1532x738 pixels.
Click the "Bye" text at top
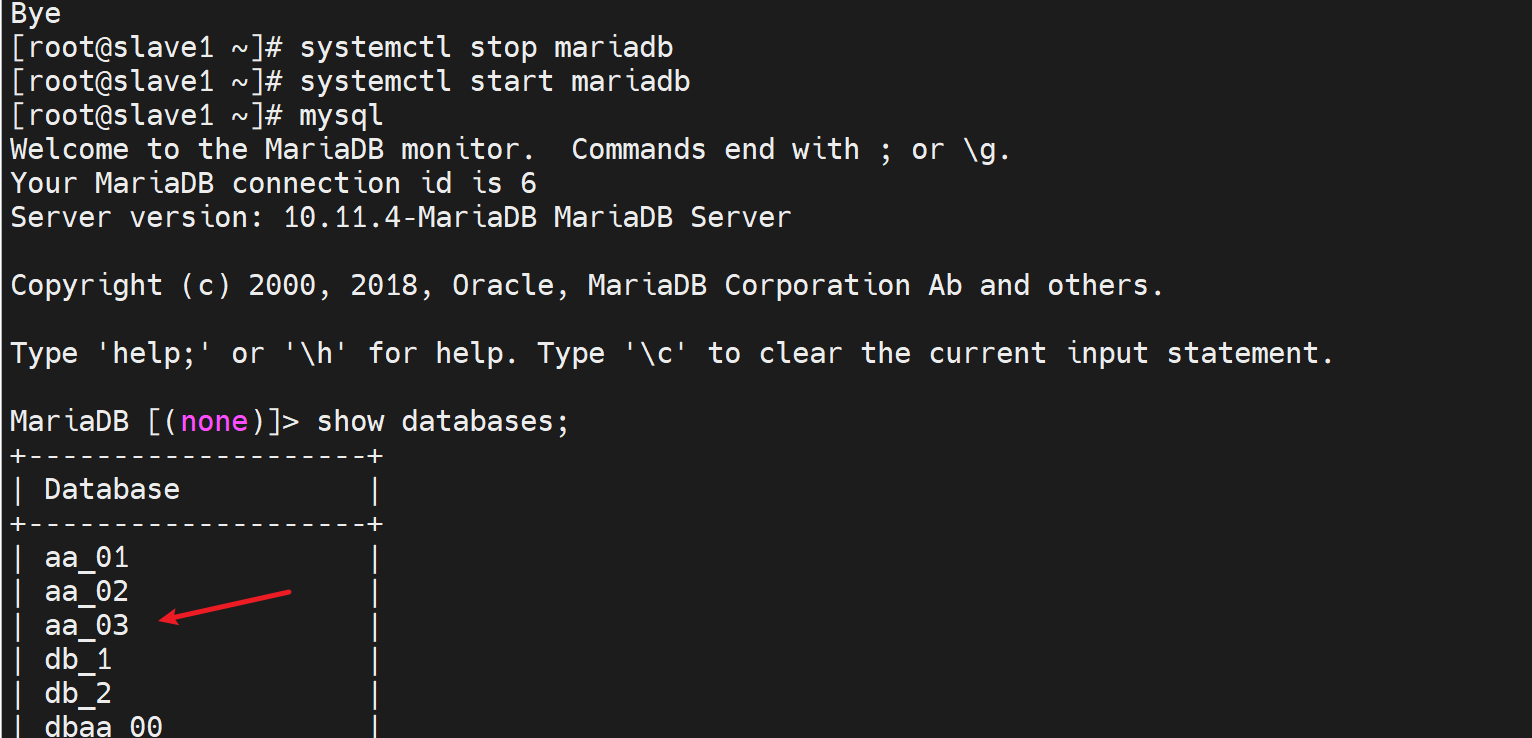click(35, 14)
